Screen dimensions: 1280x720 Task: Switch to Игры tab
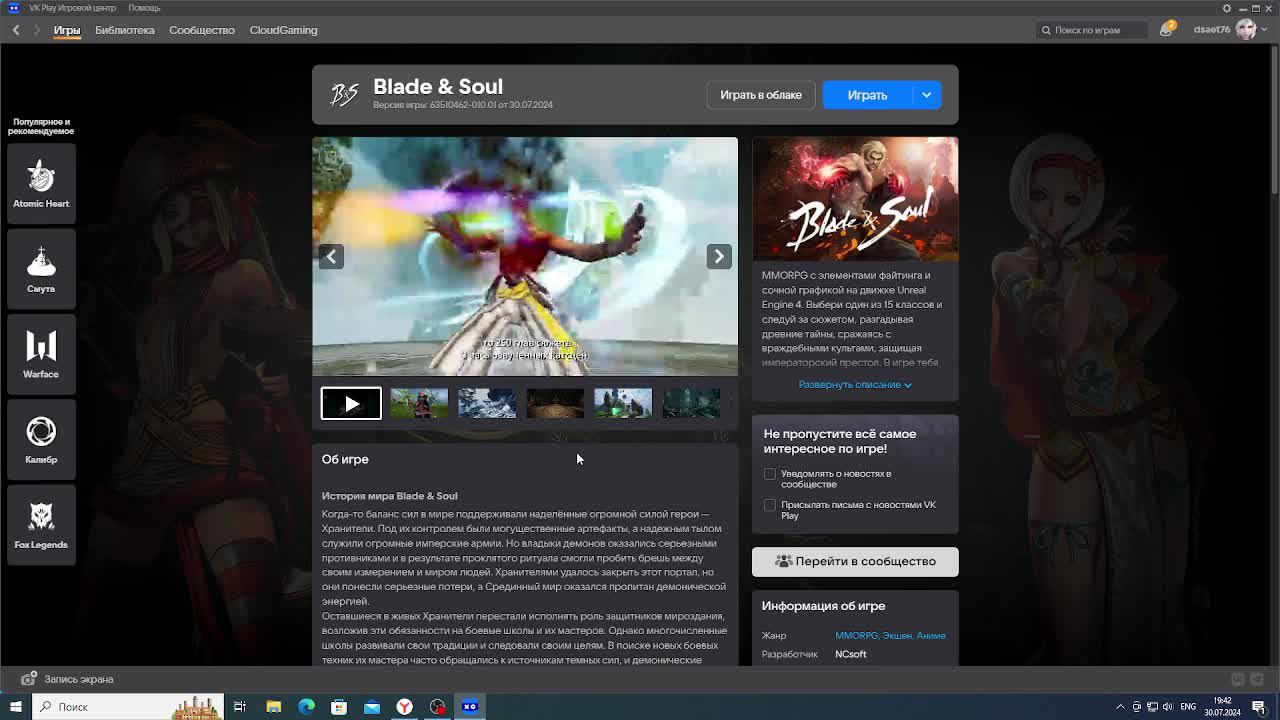(x=67, y=30)
